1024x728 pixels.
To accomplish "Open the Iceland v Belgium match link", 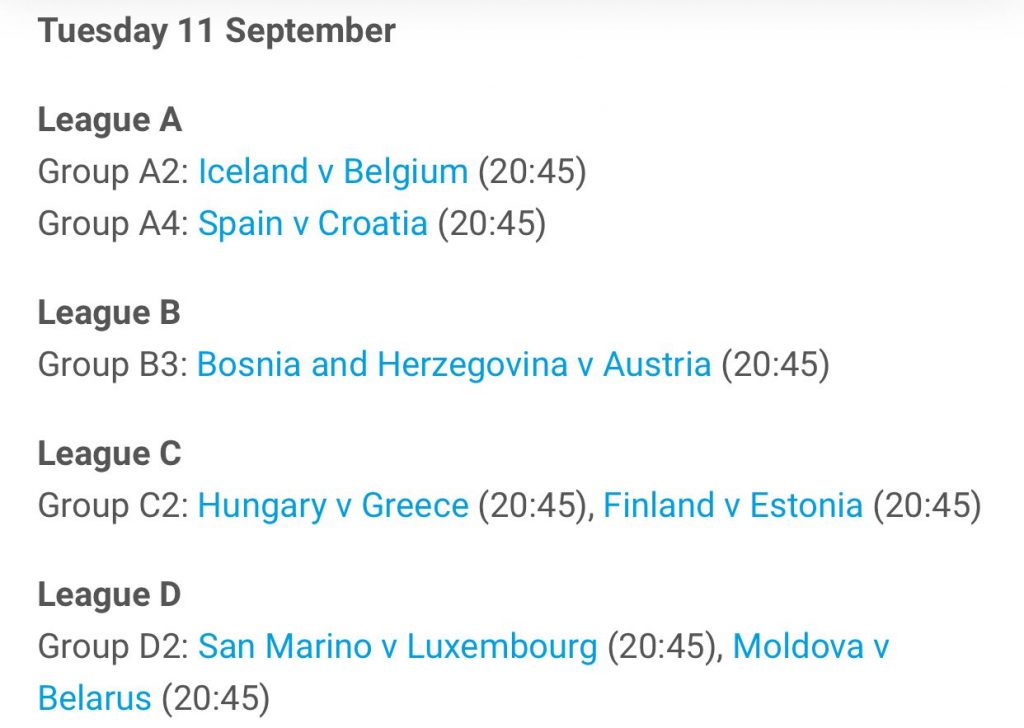I will click(333, 172).
